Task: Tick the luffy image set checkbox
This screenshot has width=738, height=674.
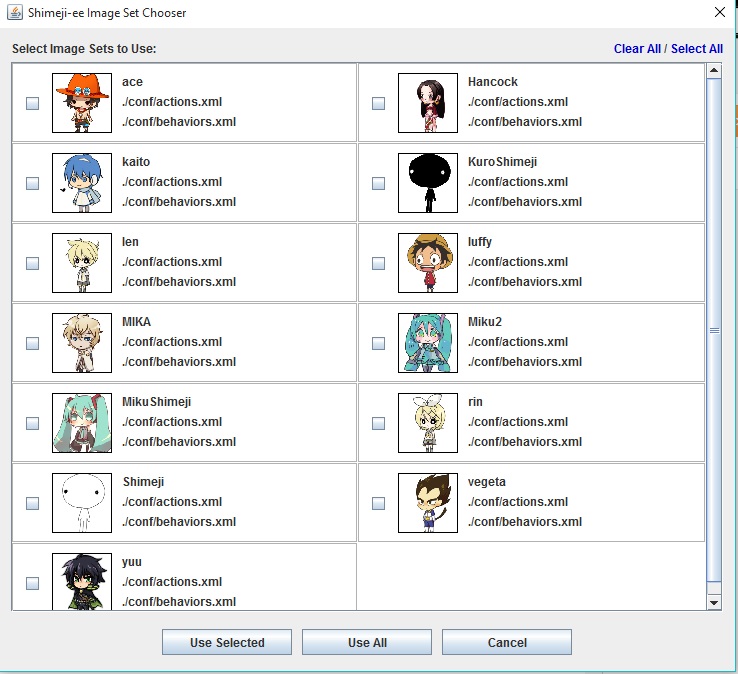Action: (378, 263)
